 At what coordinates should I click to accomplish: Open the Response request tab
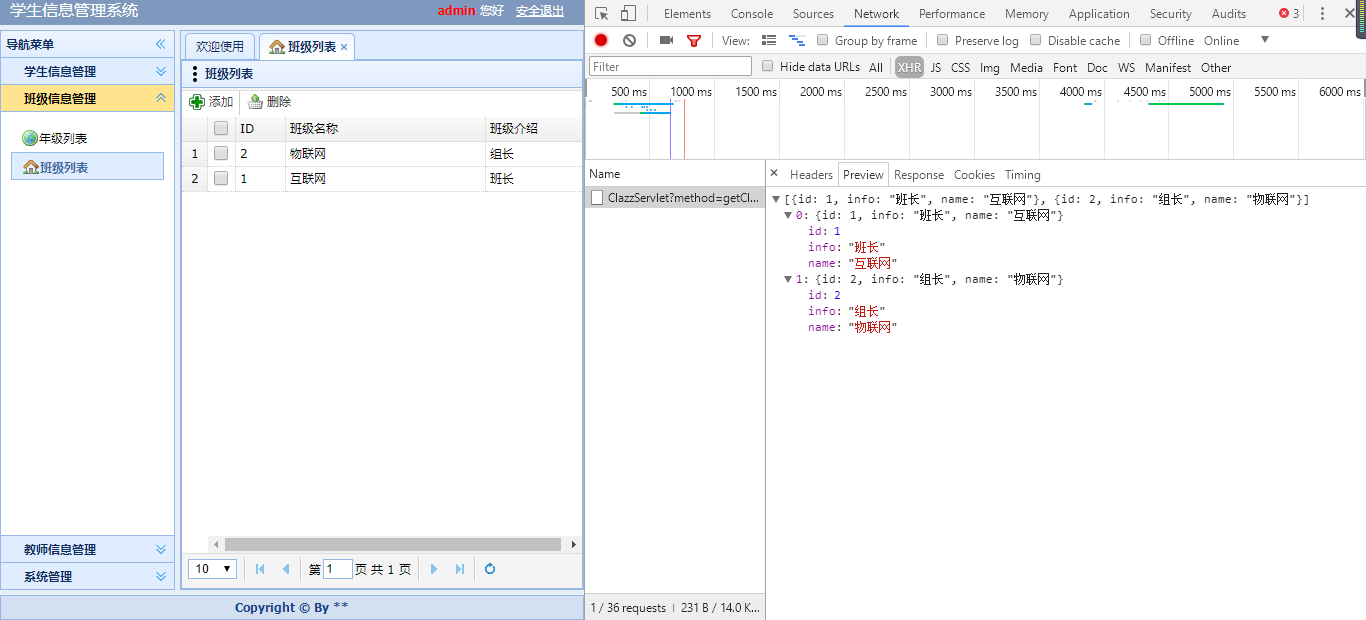tap(919, 174)
